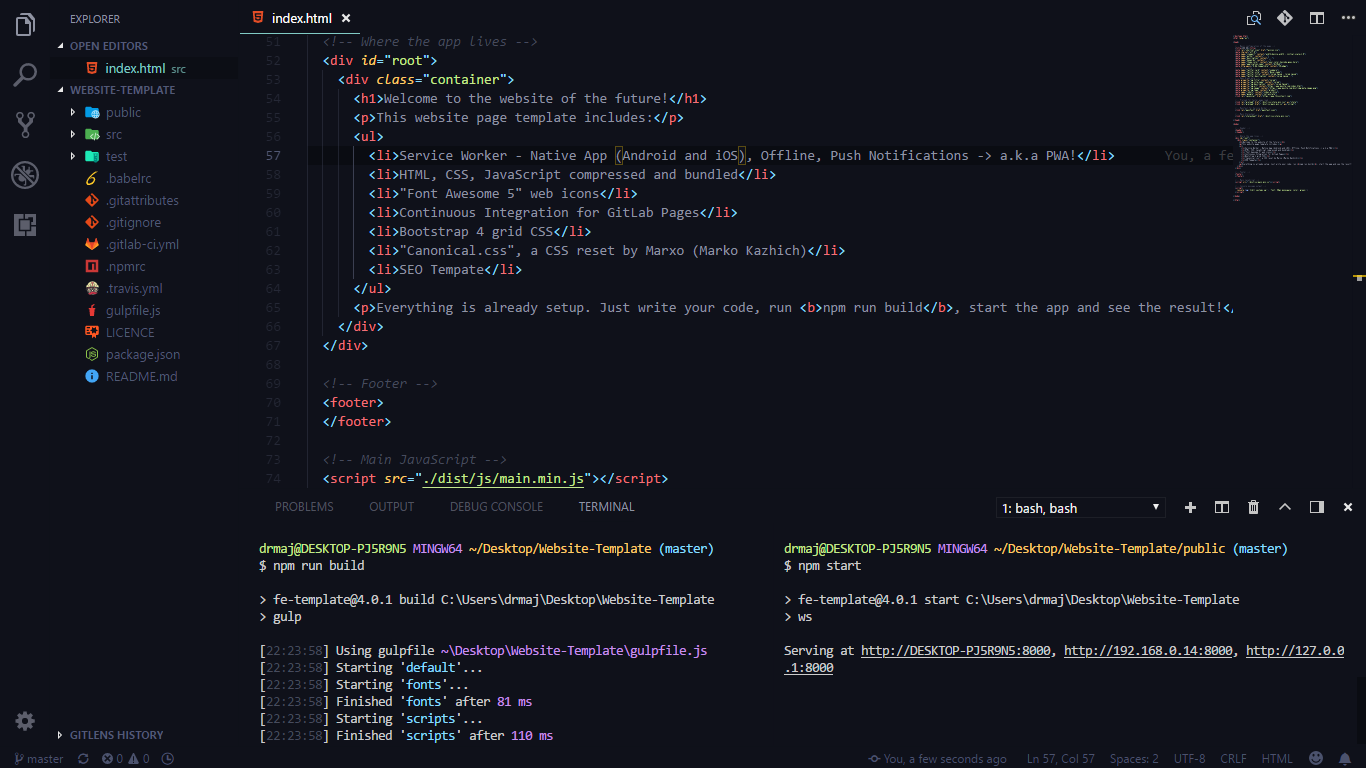The width and height of the screenshot is (1366, 768).
Task: Open the Source Control view
Action: click(x=25, y=125)
